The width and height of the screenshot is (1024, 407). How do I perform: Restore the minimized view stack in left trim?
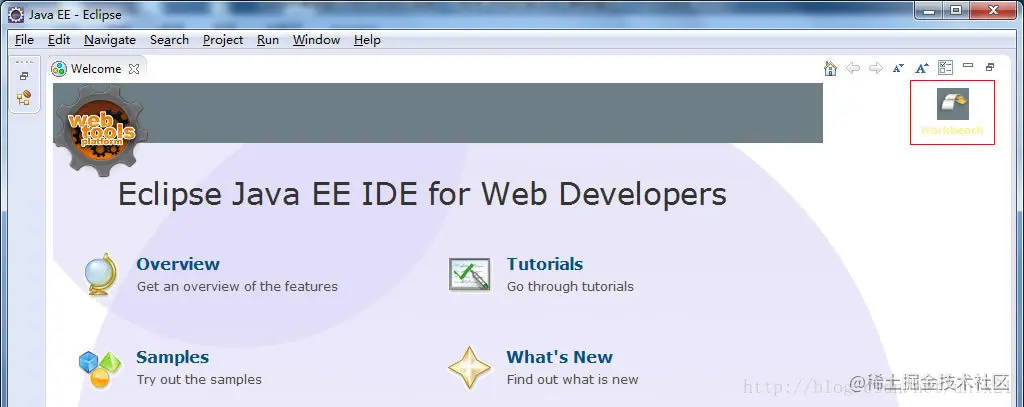[24, 76]
